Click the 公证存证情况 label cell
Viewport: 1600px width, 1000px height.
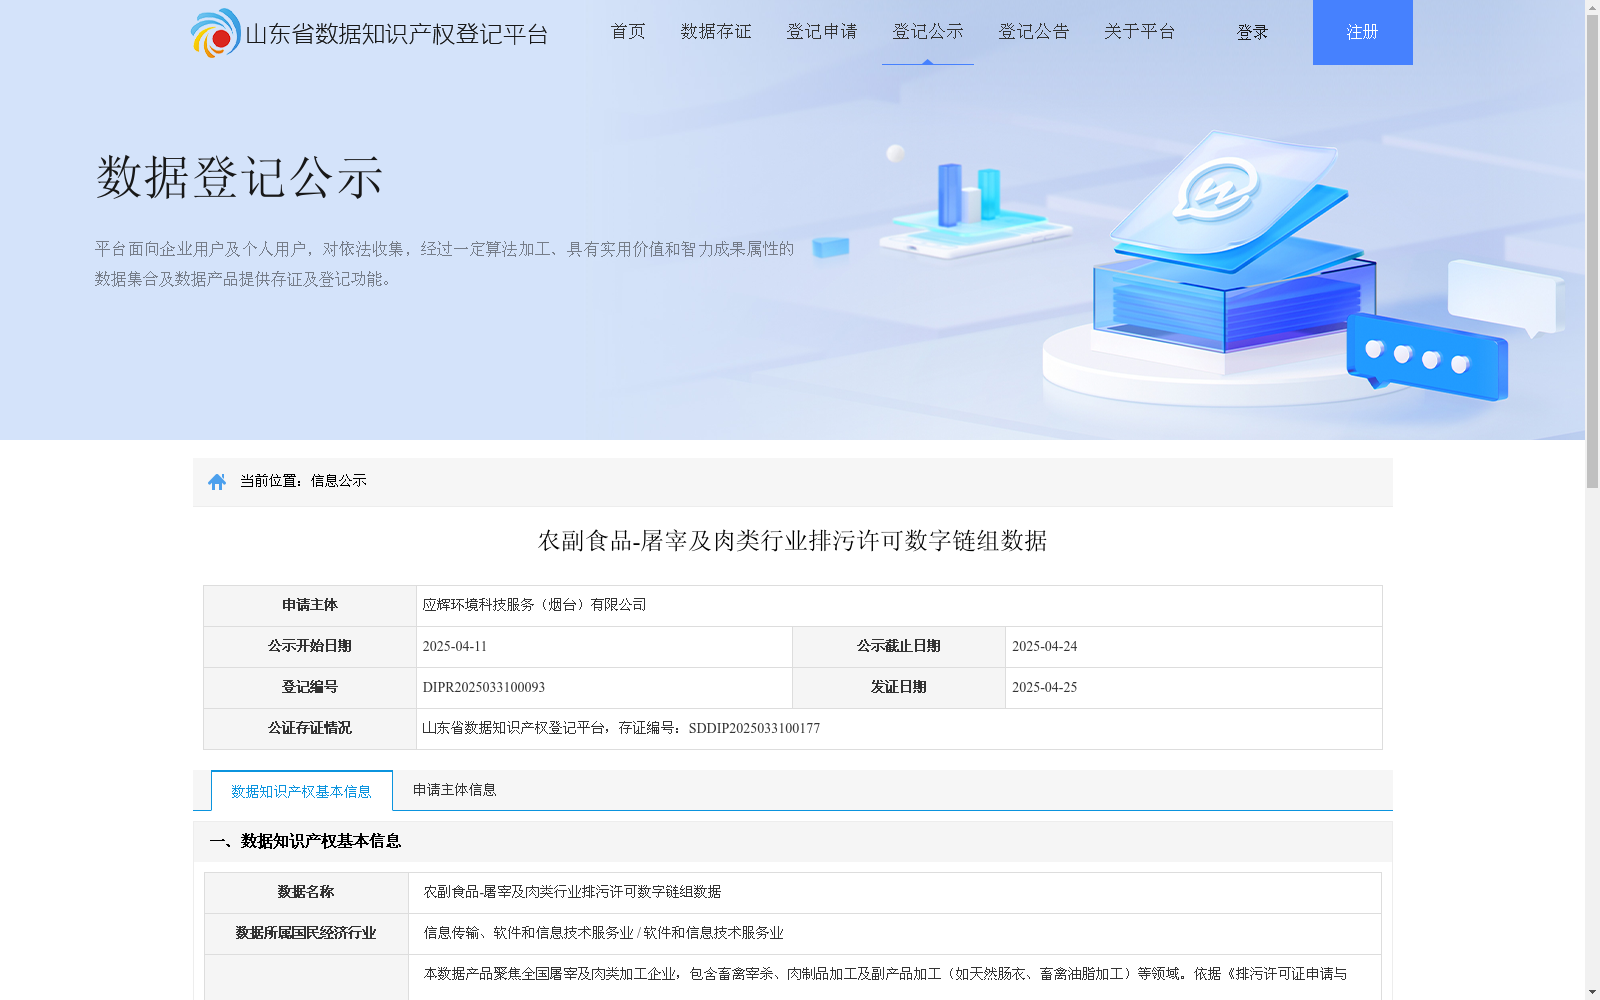[310, 729]
